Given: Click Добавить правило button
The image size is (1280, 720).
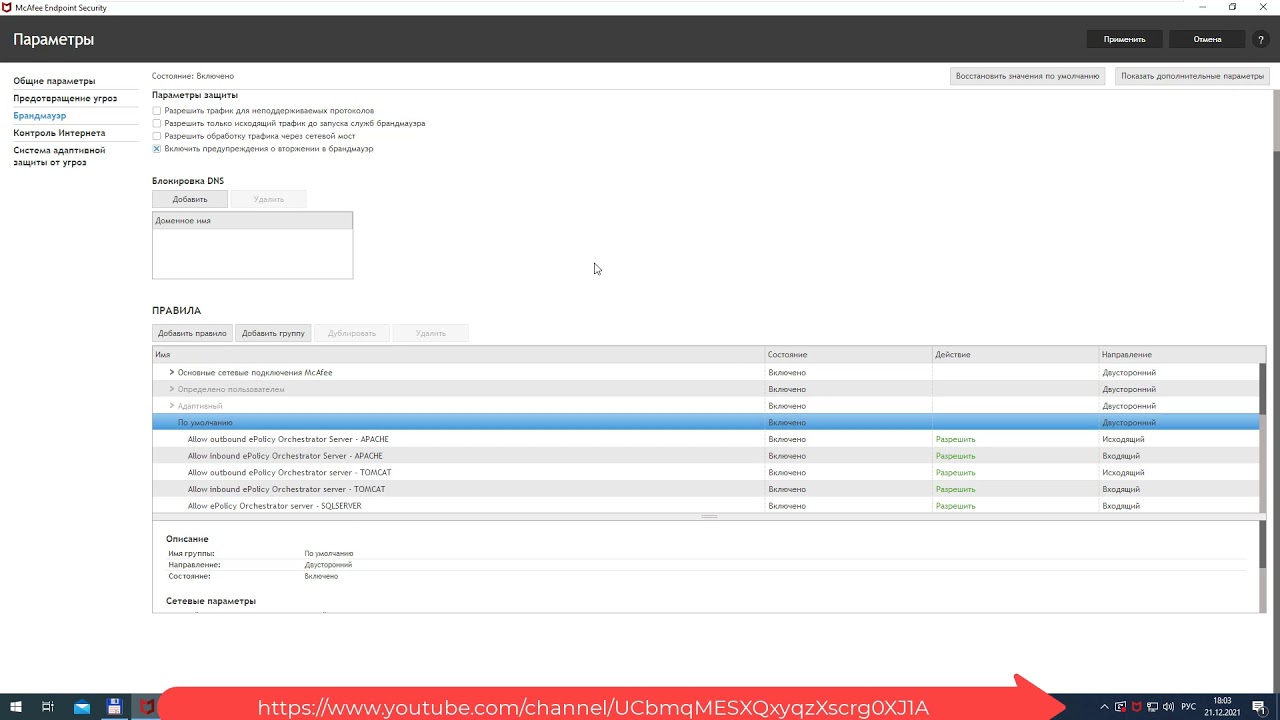Looking at the screenshot, I should pos(192,333).
